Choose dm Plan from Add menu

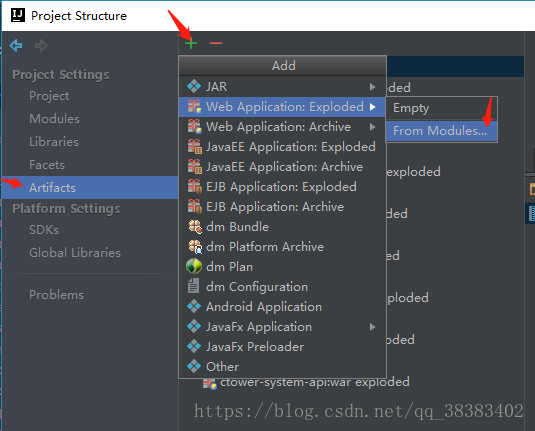pos(282,267)
